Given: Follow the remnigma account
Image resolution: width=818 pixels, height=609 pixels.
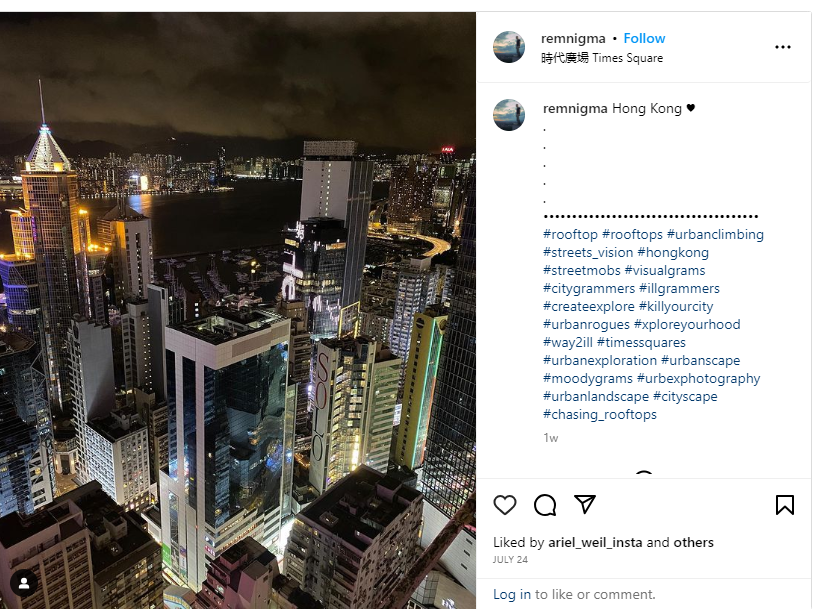Looking at the screenshot, I should (644, 39).
